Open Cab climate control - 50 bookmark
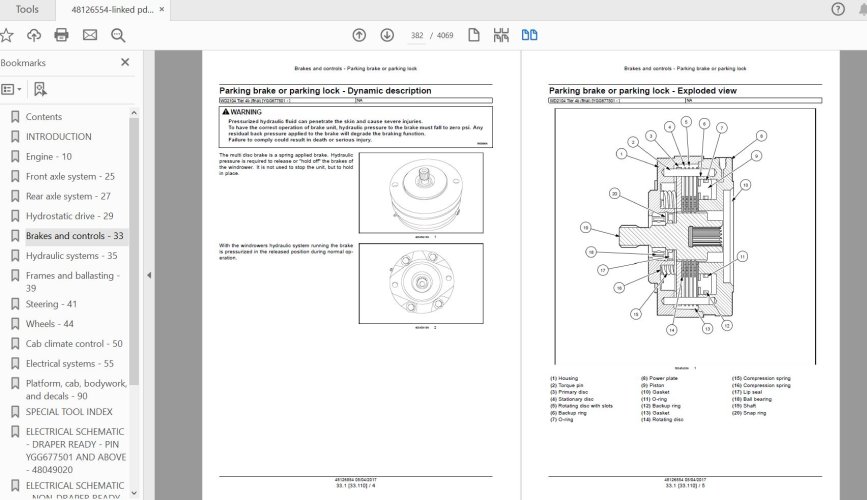The height and width of the screenshot is (500, 867). 74,344
